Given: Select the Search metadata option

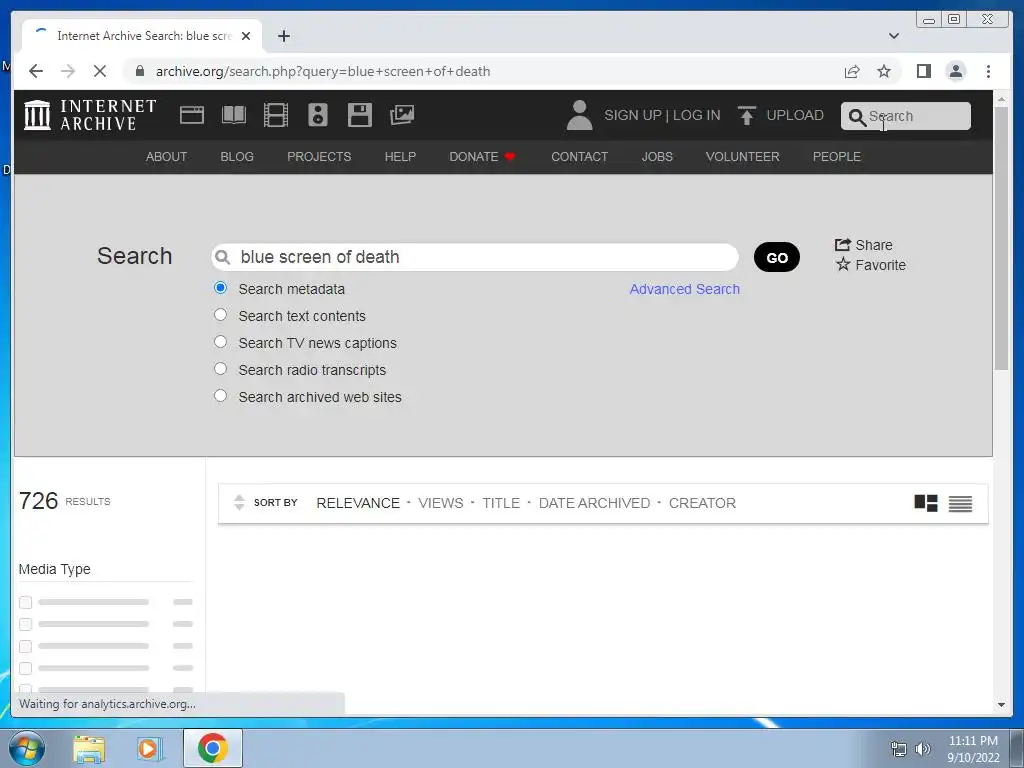Looking at the screenshot, I should (221, 288).
